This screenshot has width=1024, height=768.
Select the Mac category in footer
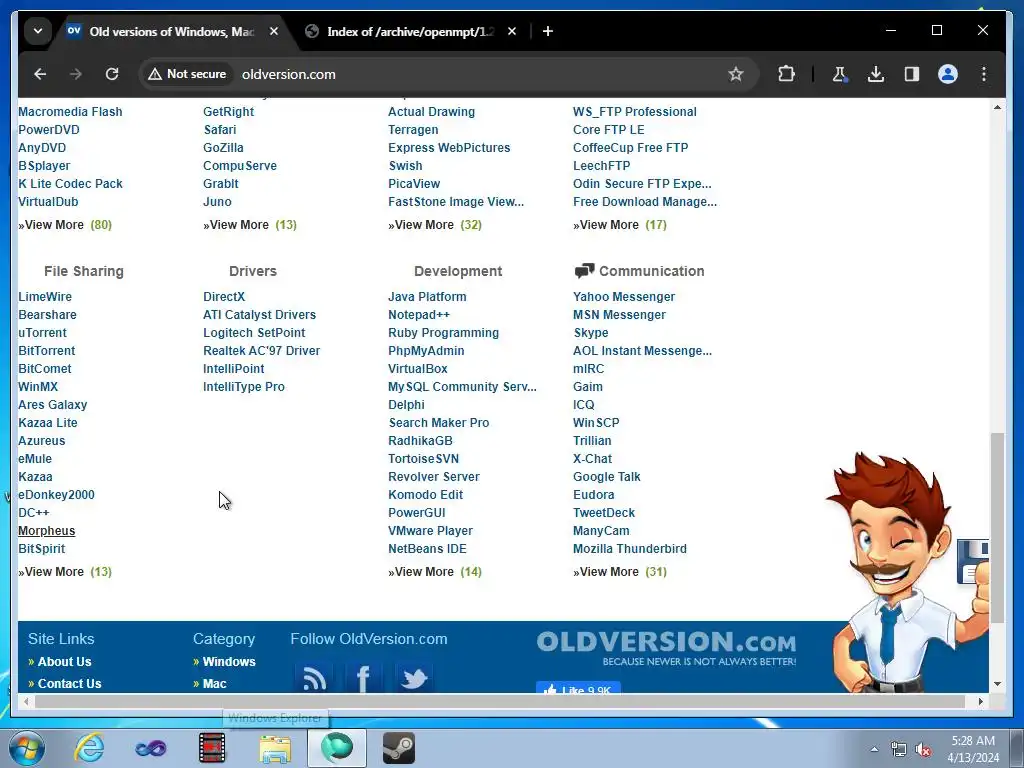click(214, 684)
